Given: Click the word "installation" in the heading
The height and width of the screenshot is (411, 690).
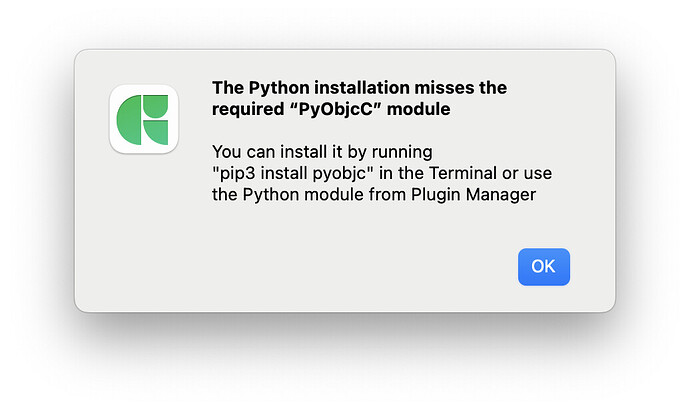Looking at the screenshot, I should (x=362, y=88).
